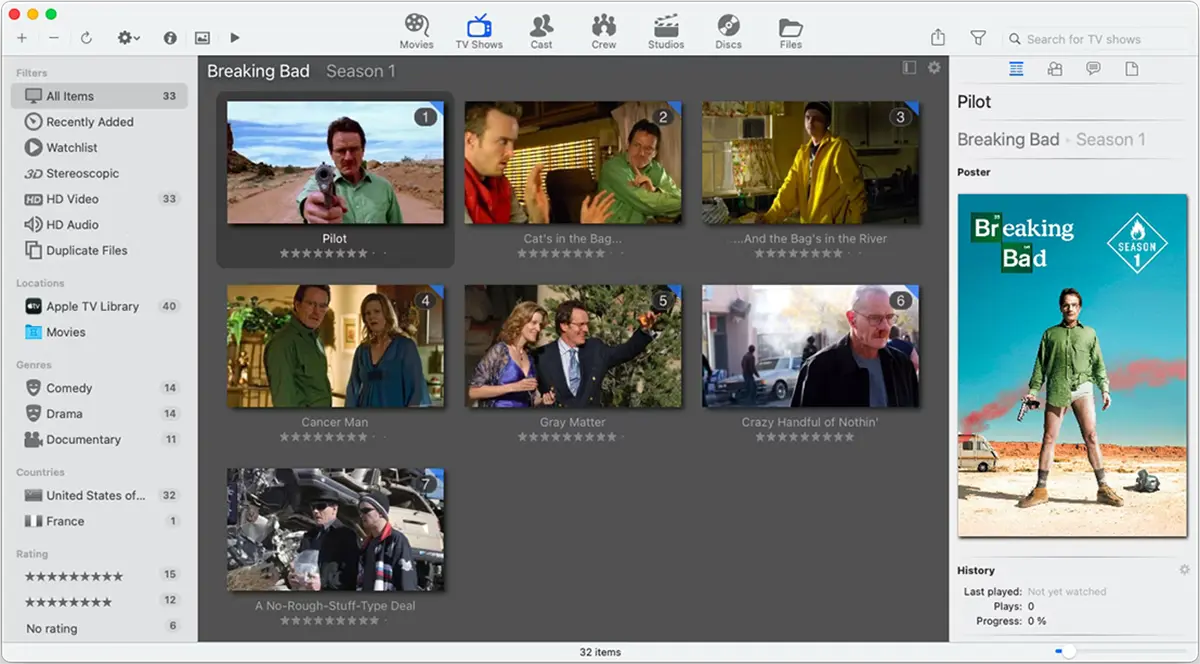This screenshot has height=664, width=1200.
Task: Open the comments tab in inspector
Action: [1093, 69]
